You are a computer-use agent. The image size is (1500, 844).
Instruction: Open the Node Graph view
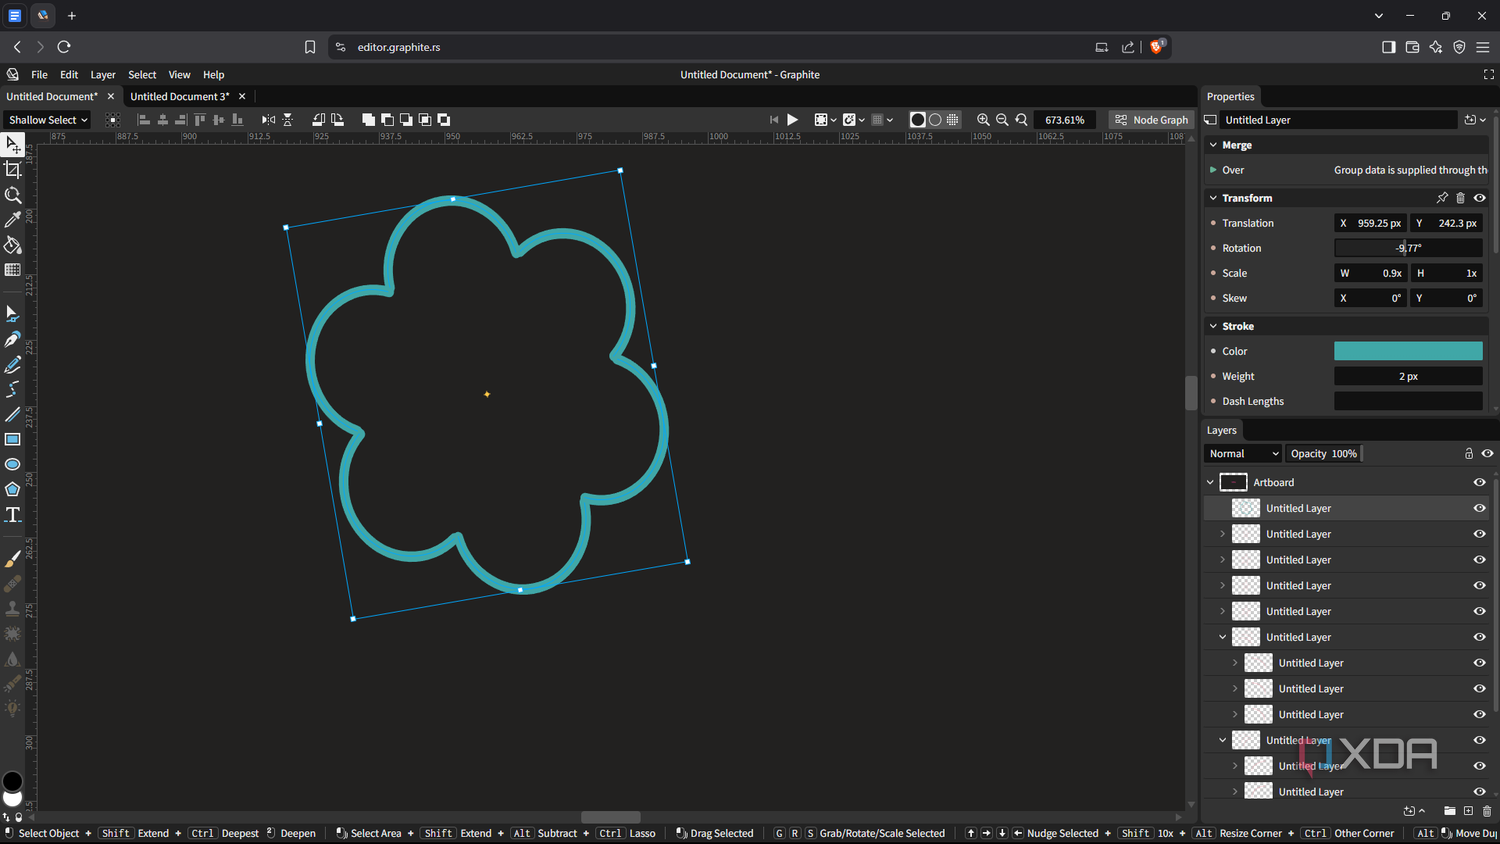coord(1152,120)
